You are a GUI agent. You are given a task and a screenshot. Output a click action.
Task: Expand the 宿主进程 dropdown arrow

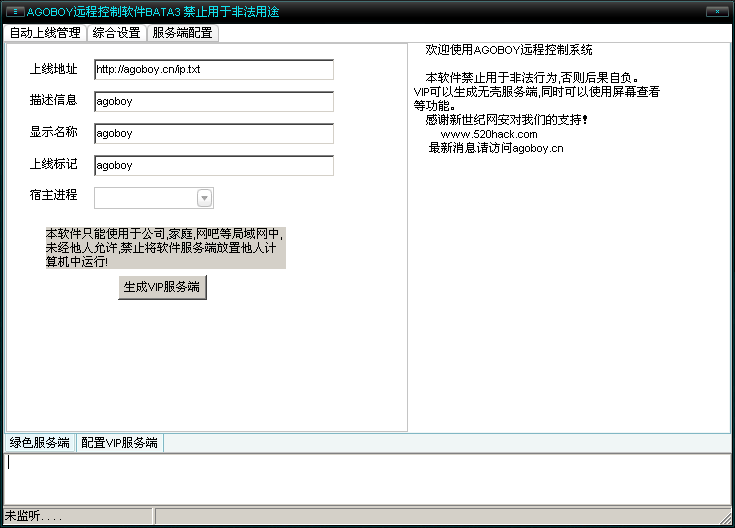[204, 198]
